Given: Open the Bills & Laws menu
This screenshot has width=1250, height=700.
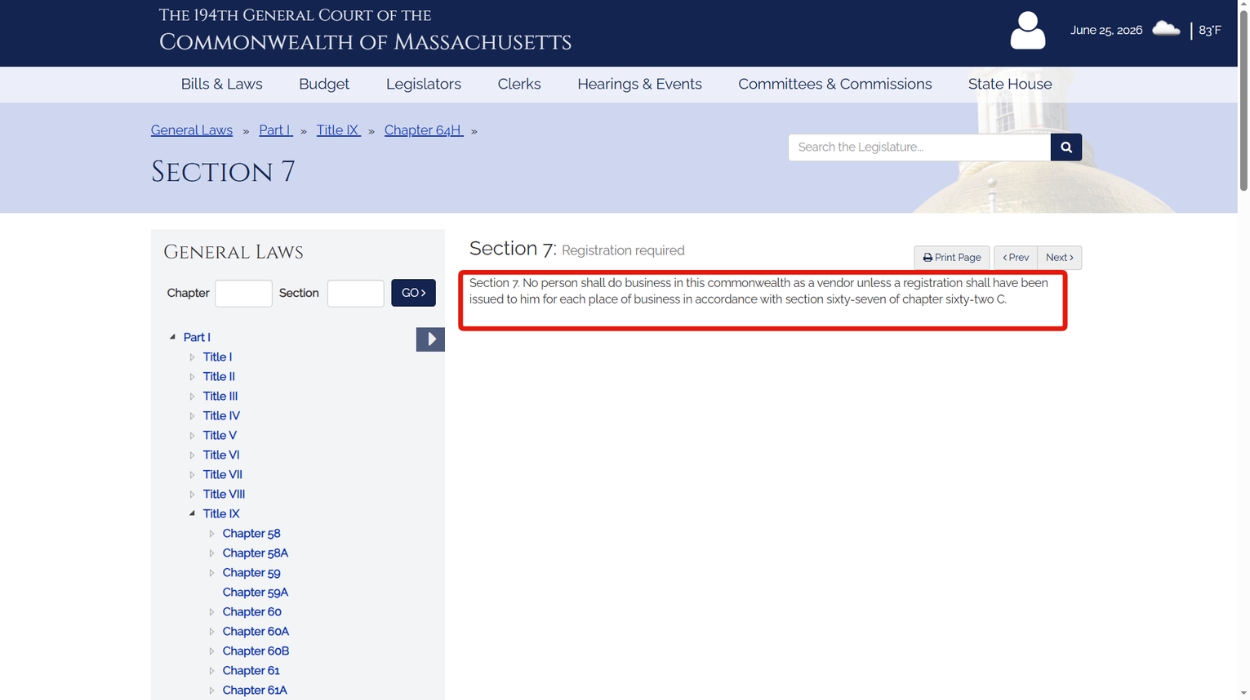Looking at the screenshot, I should 222,84.
